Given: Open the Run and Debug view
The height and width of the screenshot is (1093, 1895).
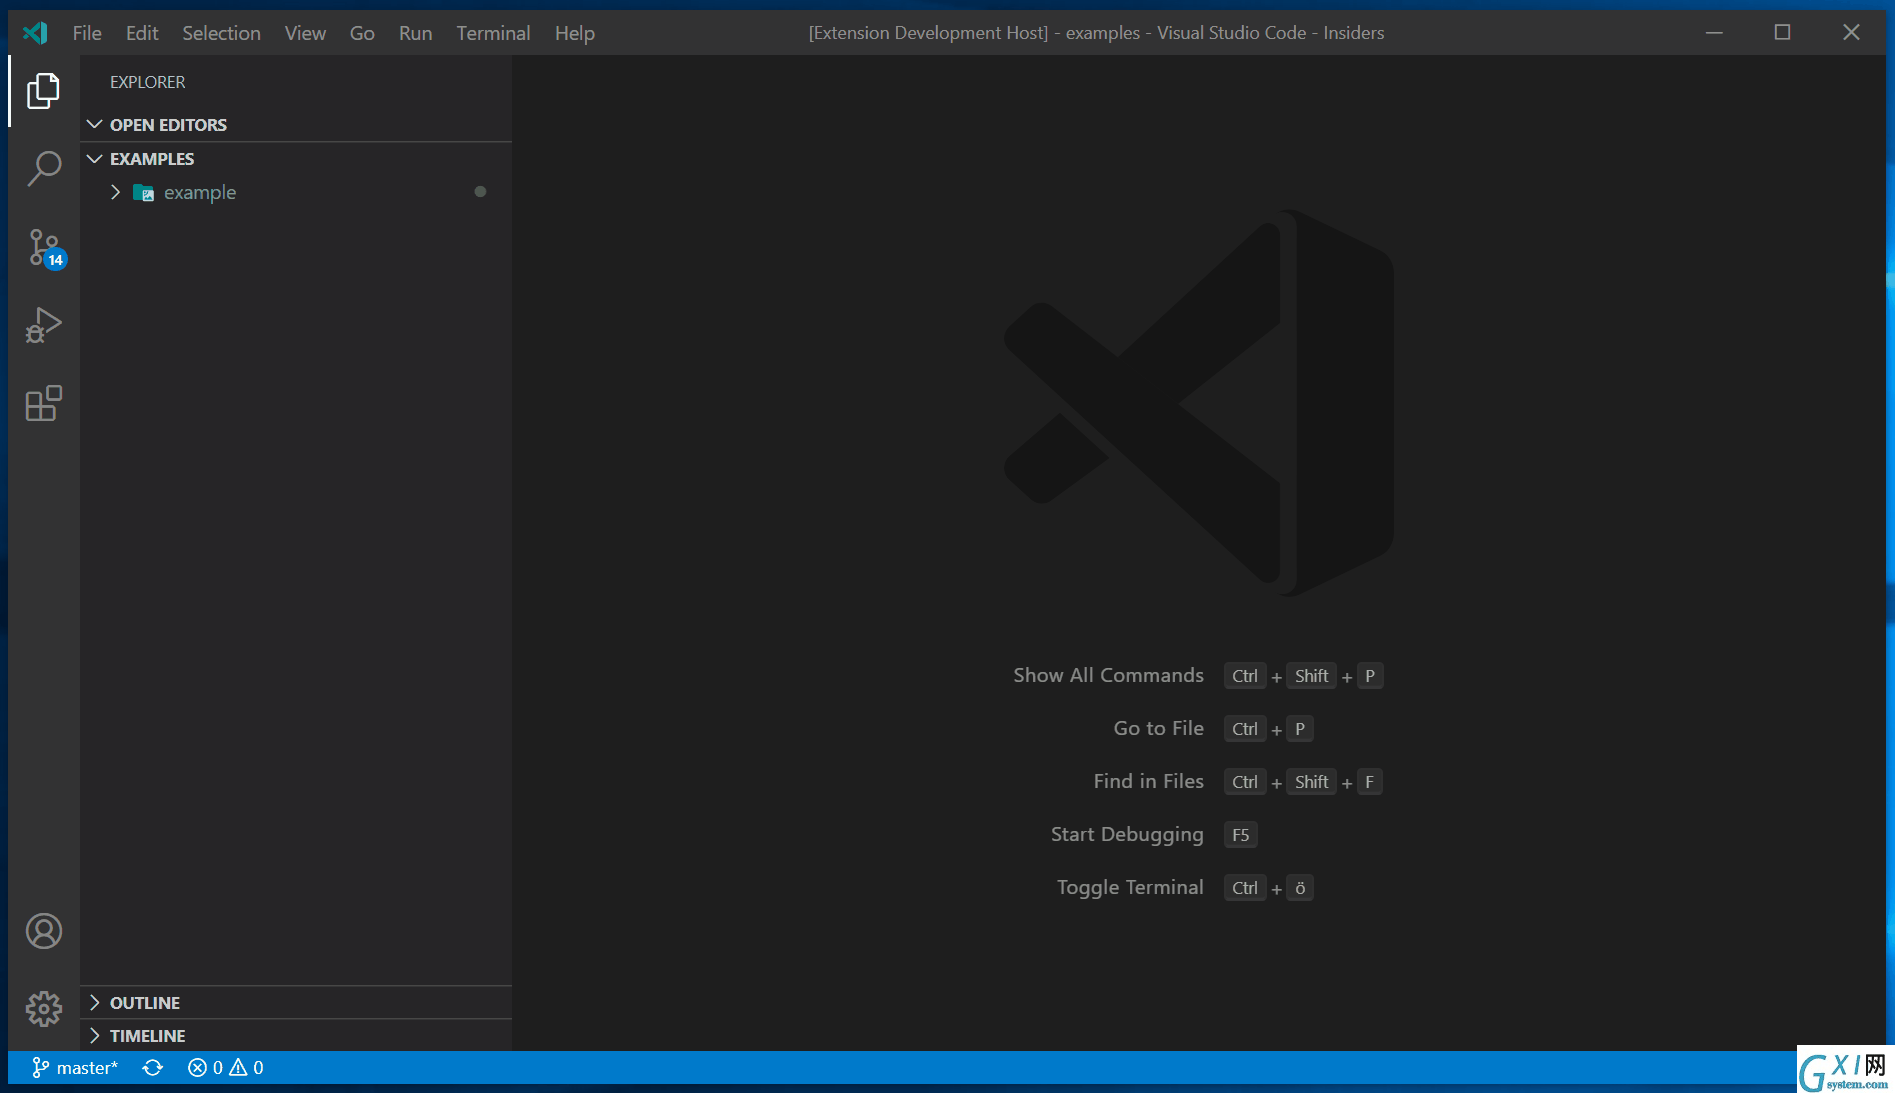Looking at the screenshot, I should (x=43, y=325).
